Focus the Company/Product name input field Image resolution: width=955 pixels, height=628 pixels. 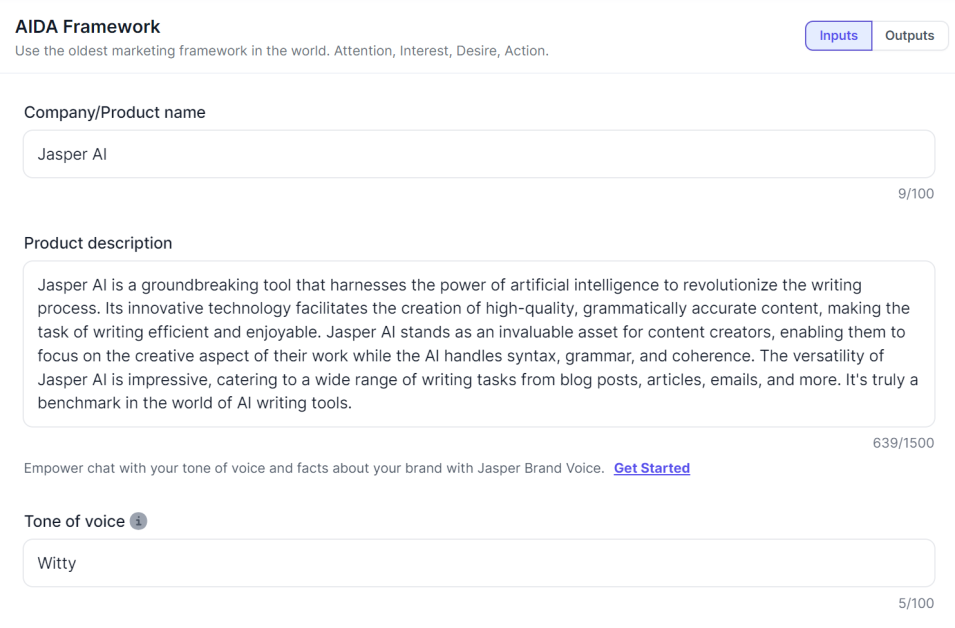tap(478, 154)
